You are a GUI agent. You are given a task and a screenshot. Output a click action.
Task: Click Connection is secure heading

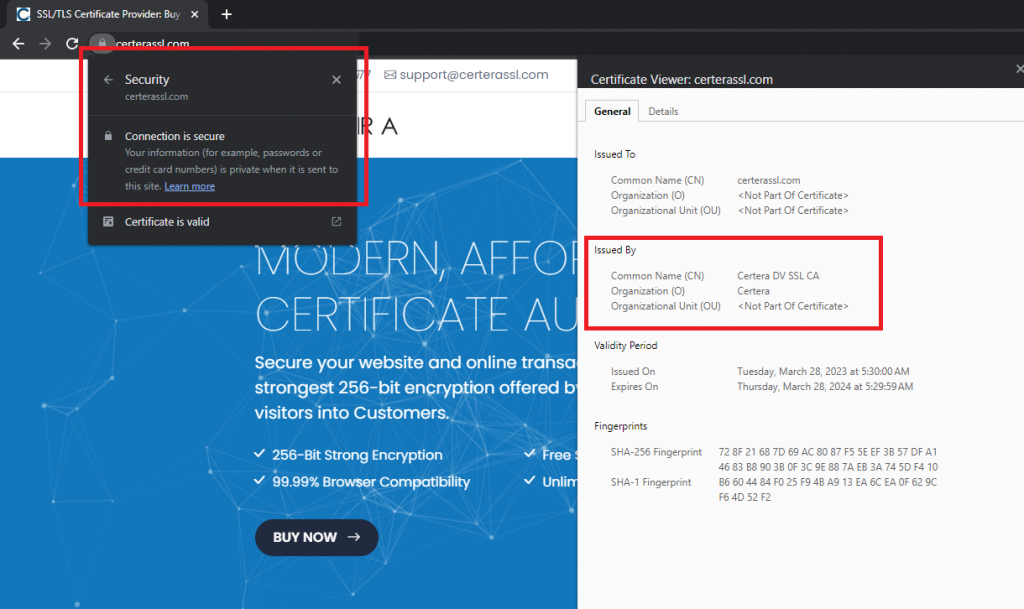(174, 136)
